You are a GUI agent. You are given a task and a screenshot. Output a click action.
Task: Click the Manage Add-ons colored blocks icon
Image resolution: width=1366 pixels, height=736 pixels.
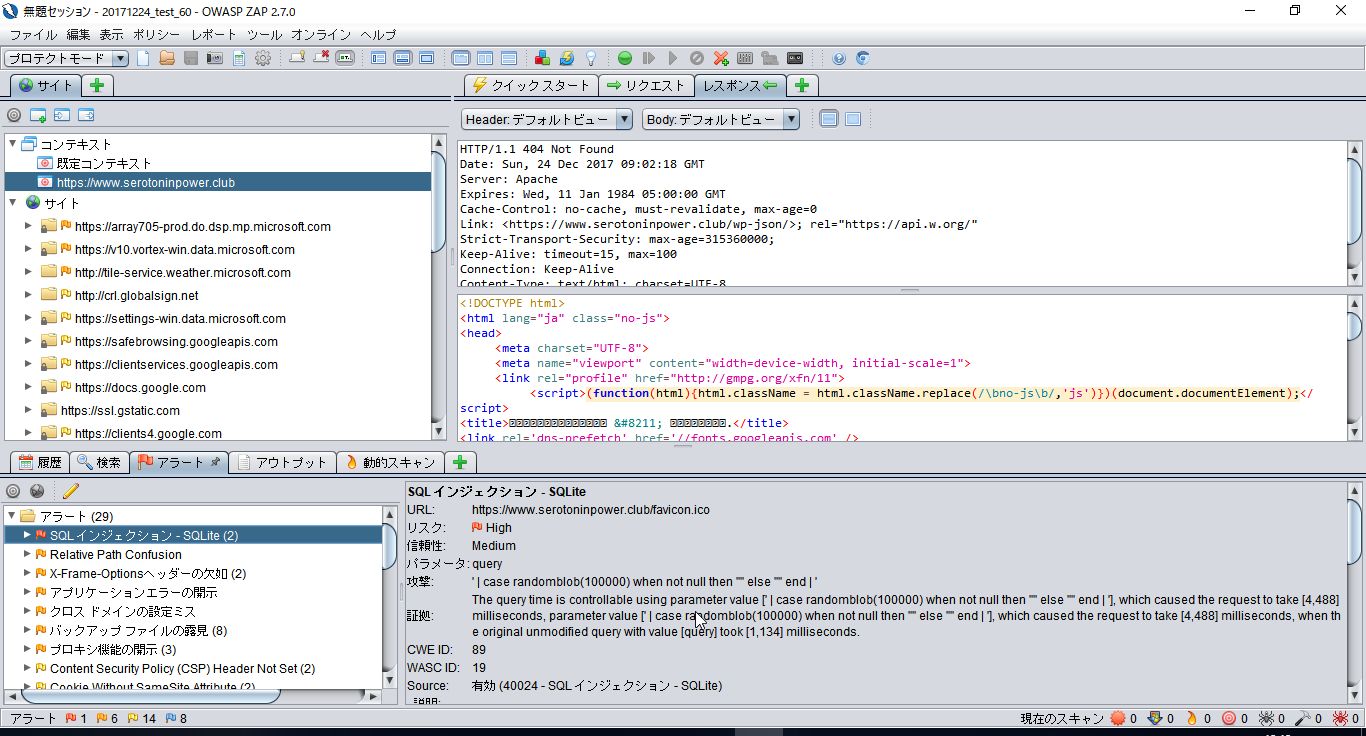coord(542,58)
